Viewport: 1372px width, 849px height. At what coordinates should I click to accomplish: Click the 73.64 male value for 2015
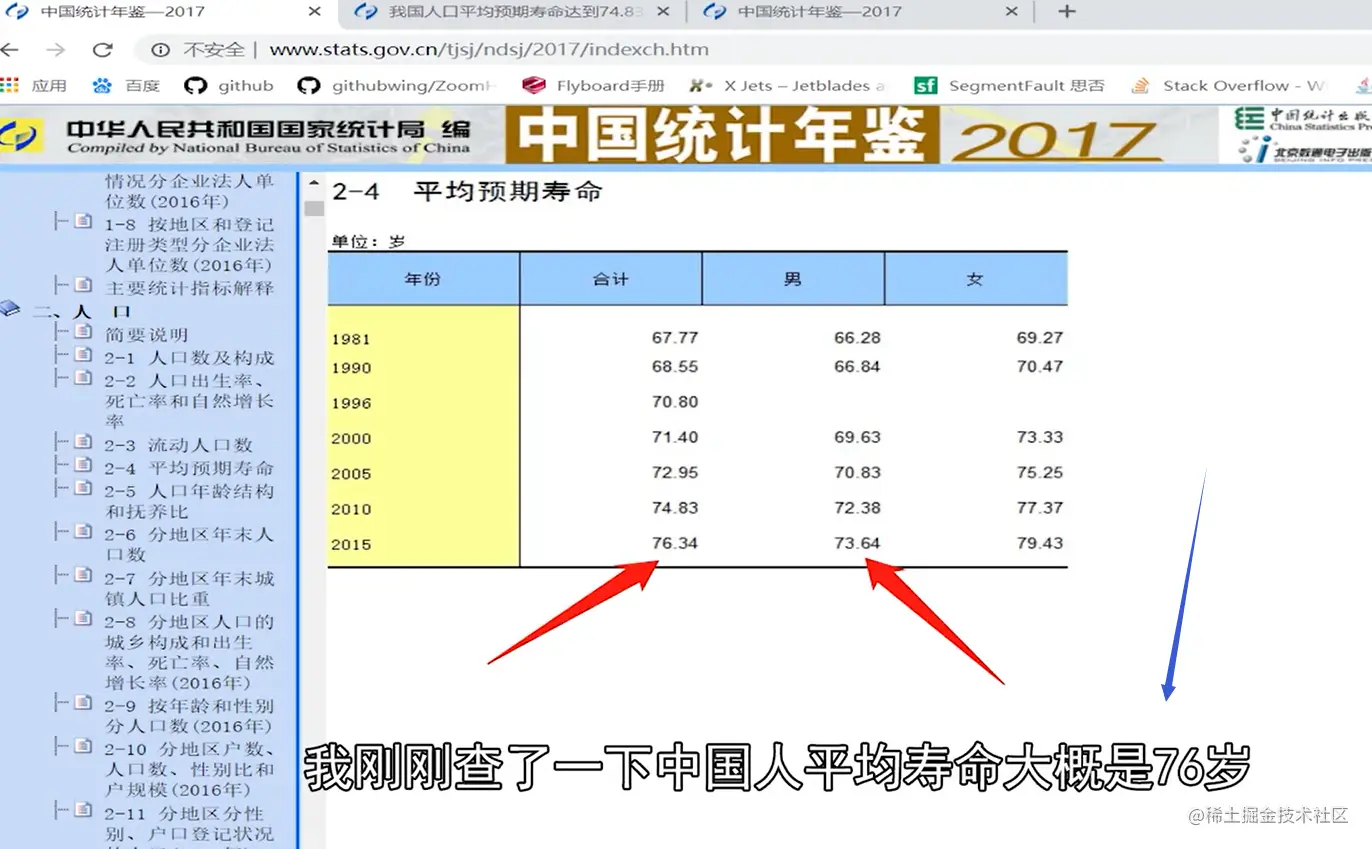coord(857,544)
